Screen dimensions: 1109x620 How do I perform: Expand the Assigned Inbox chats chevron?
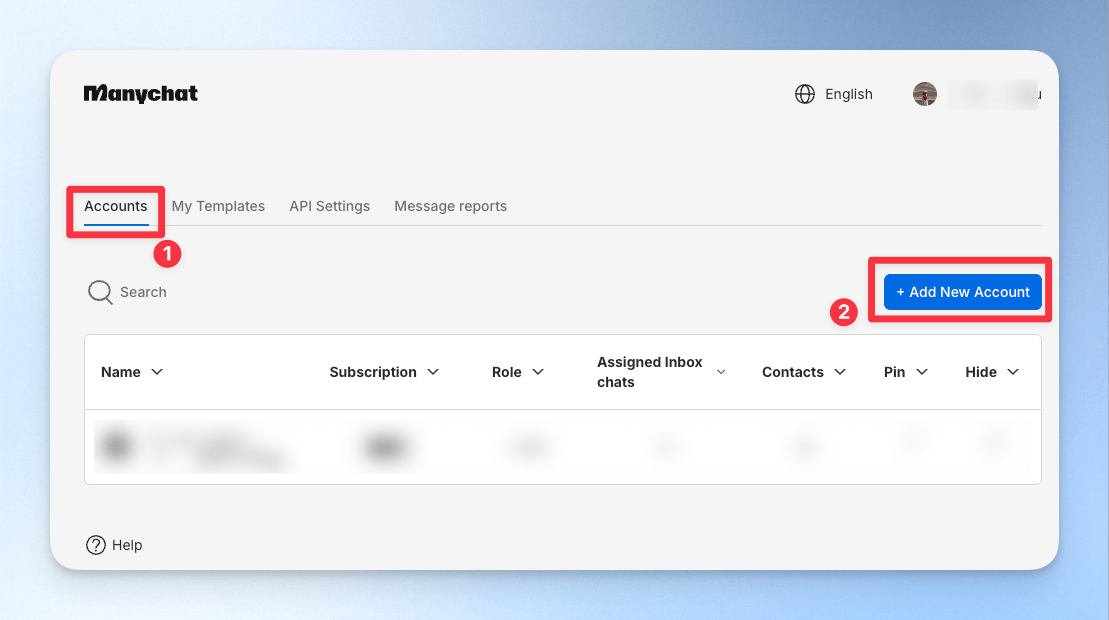coord(721,372)
